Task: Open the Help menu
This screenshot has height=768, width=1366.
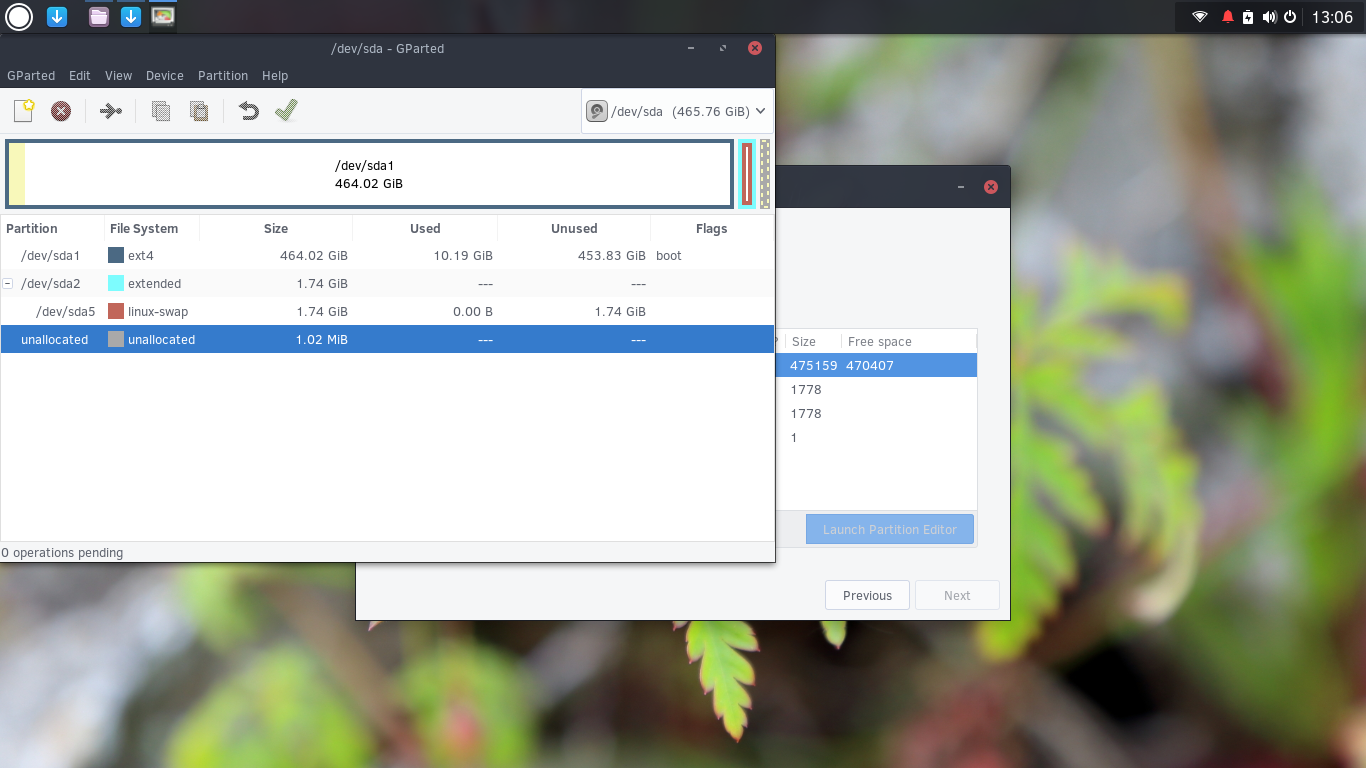Action: pyautogui.click(x=275, y=75)
